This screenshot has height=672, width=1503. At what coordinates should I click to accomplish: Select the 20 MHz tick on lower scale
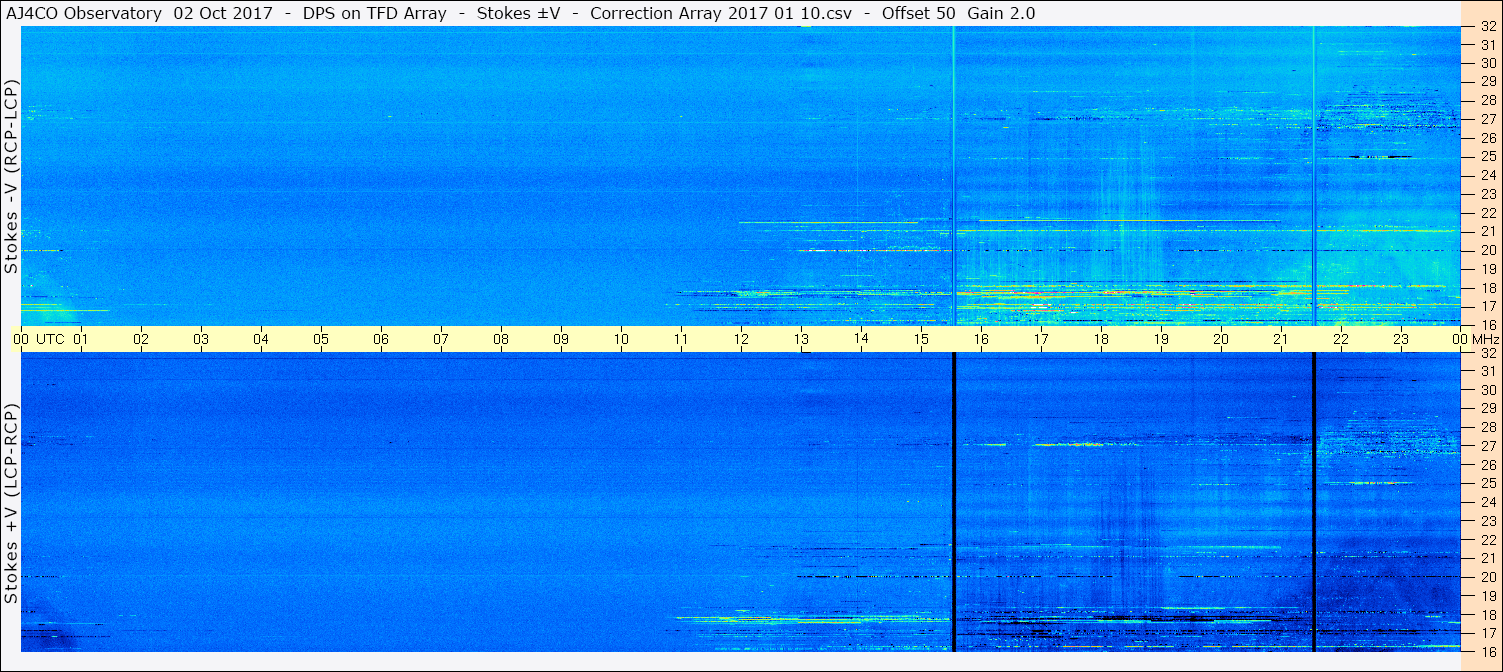coord(1487,577)
